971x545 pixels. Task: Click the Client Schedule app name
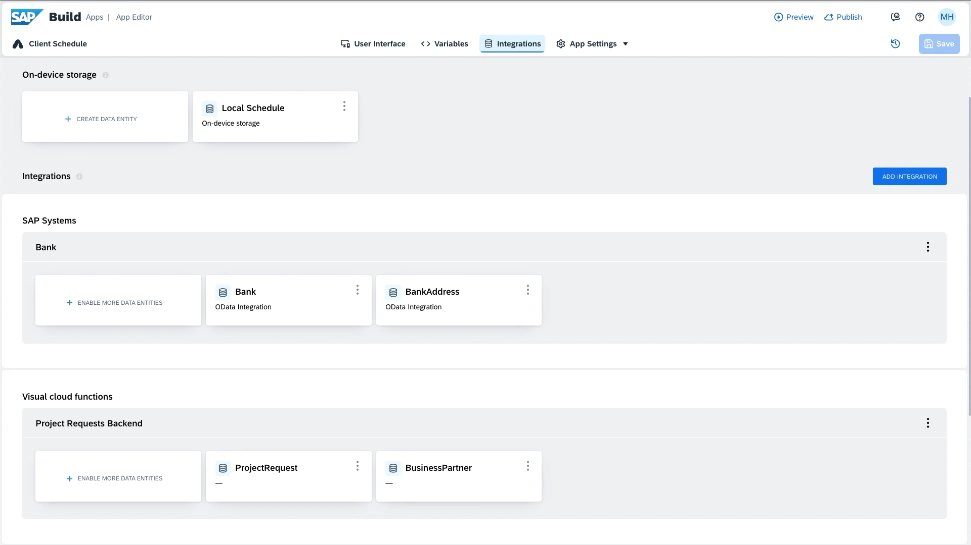[x=58, y=44]
